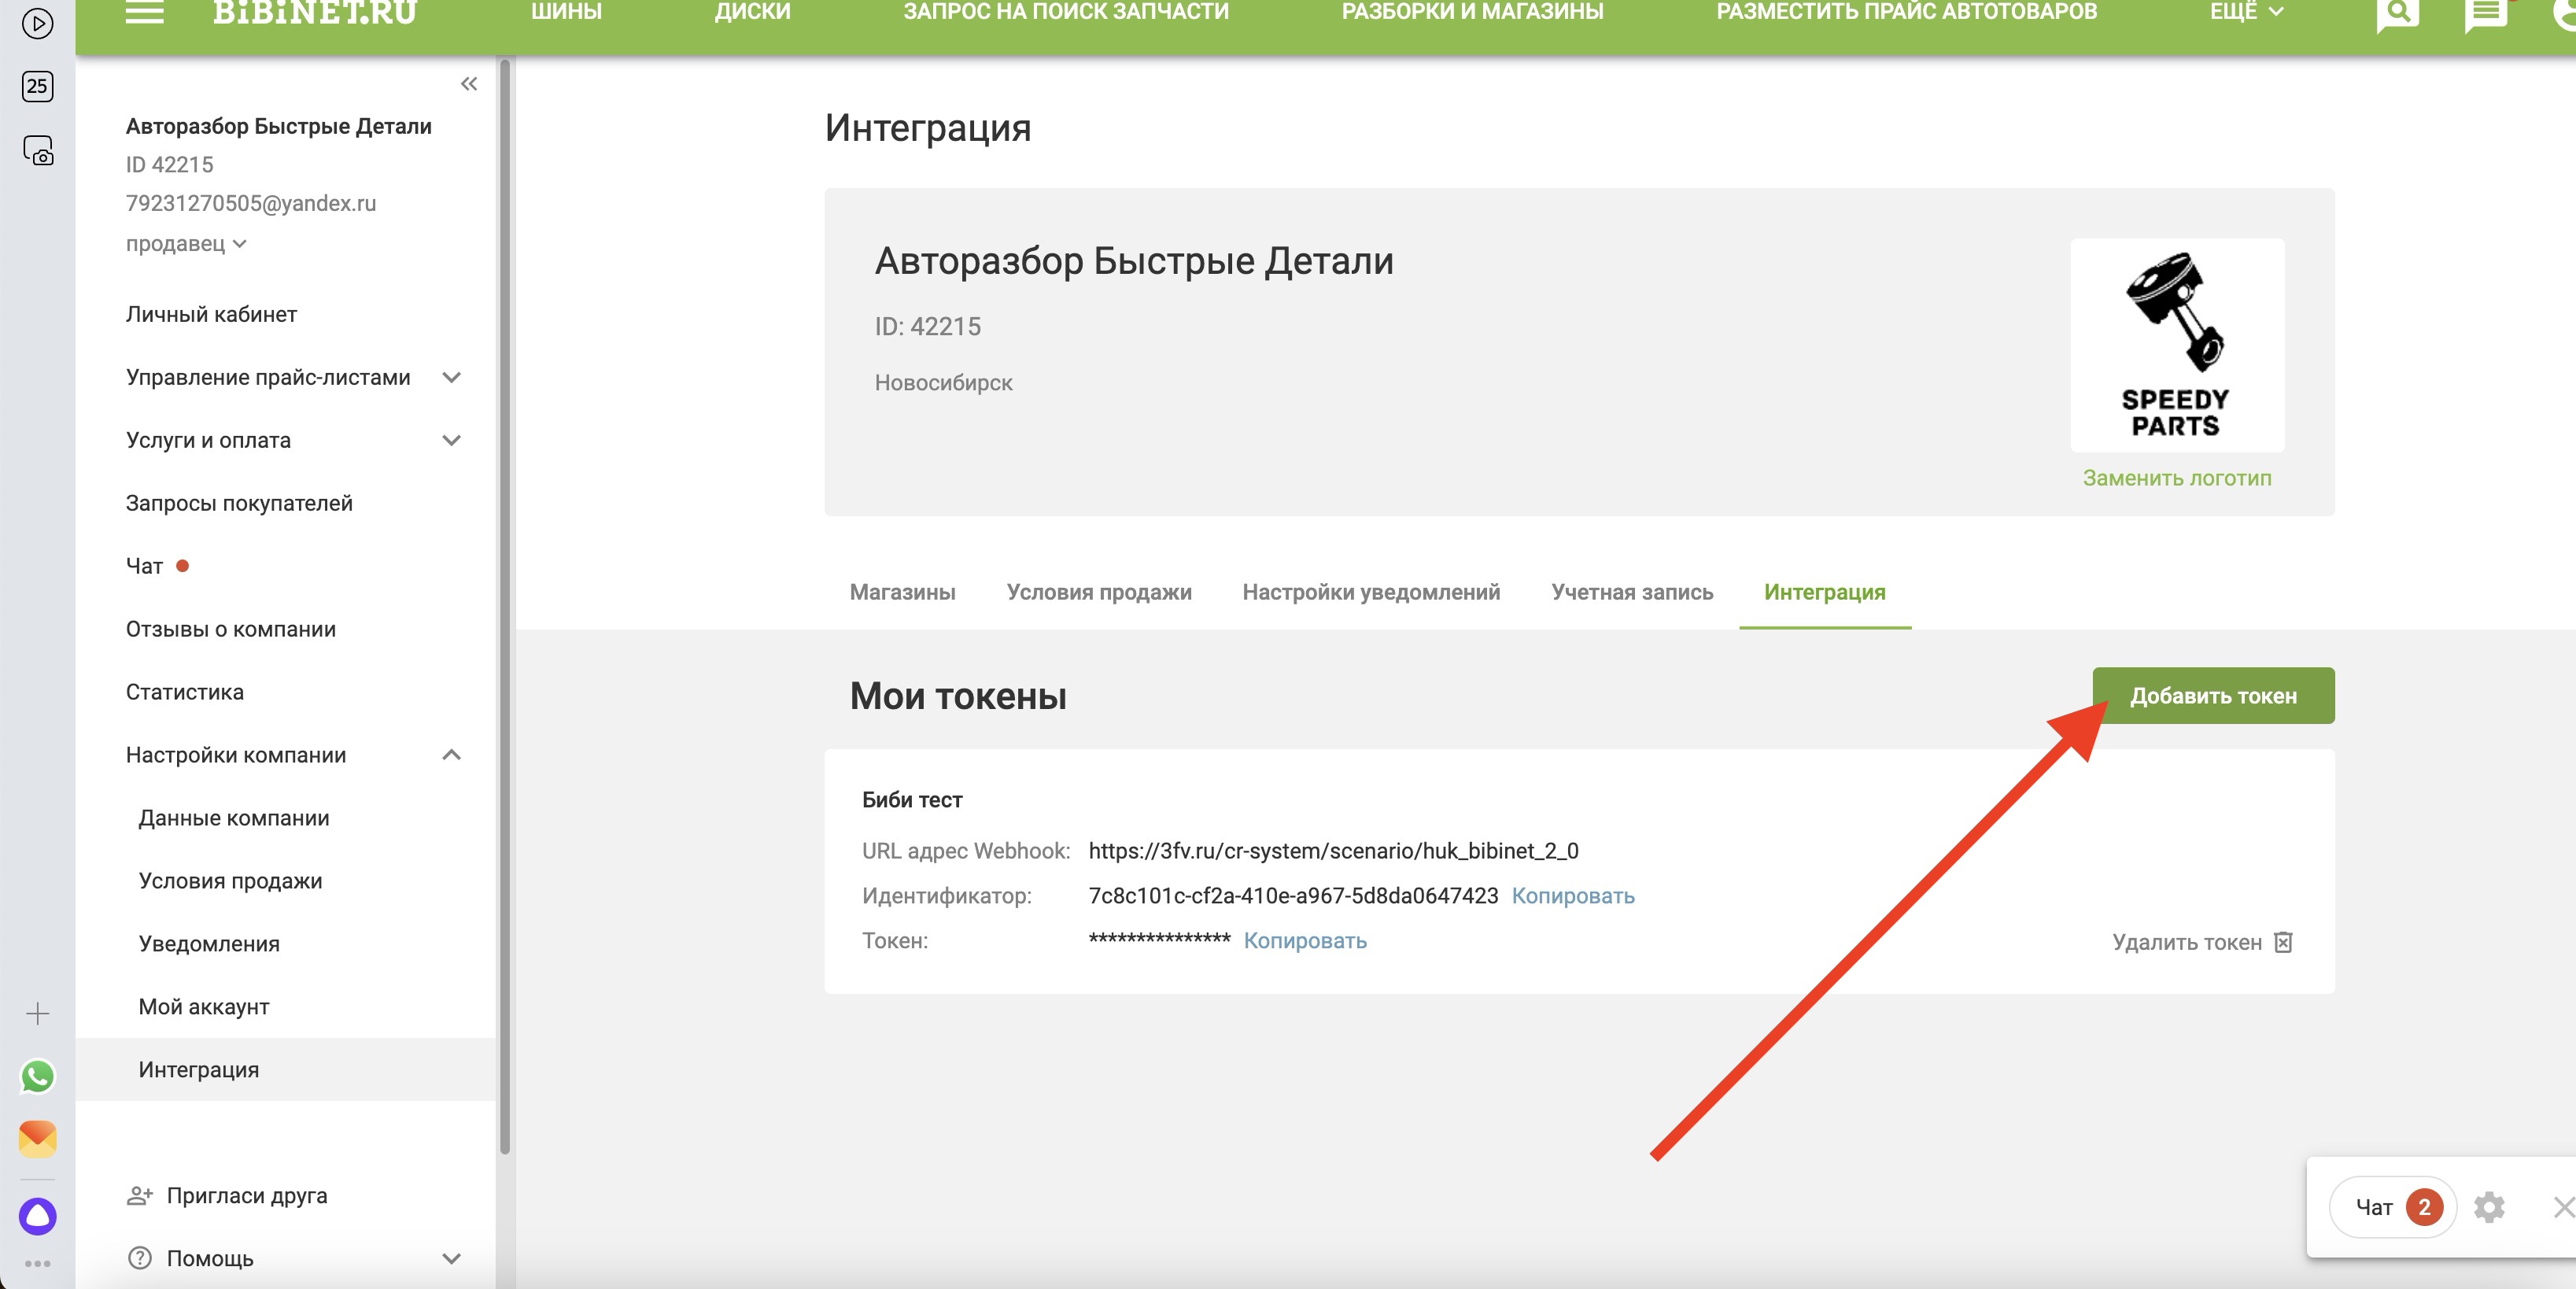The image size is (2576, 1289).
Task: Expand the продавец role dropdown
Action: pos(186,243)
